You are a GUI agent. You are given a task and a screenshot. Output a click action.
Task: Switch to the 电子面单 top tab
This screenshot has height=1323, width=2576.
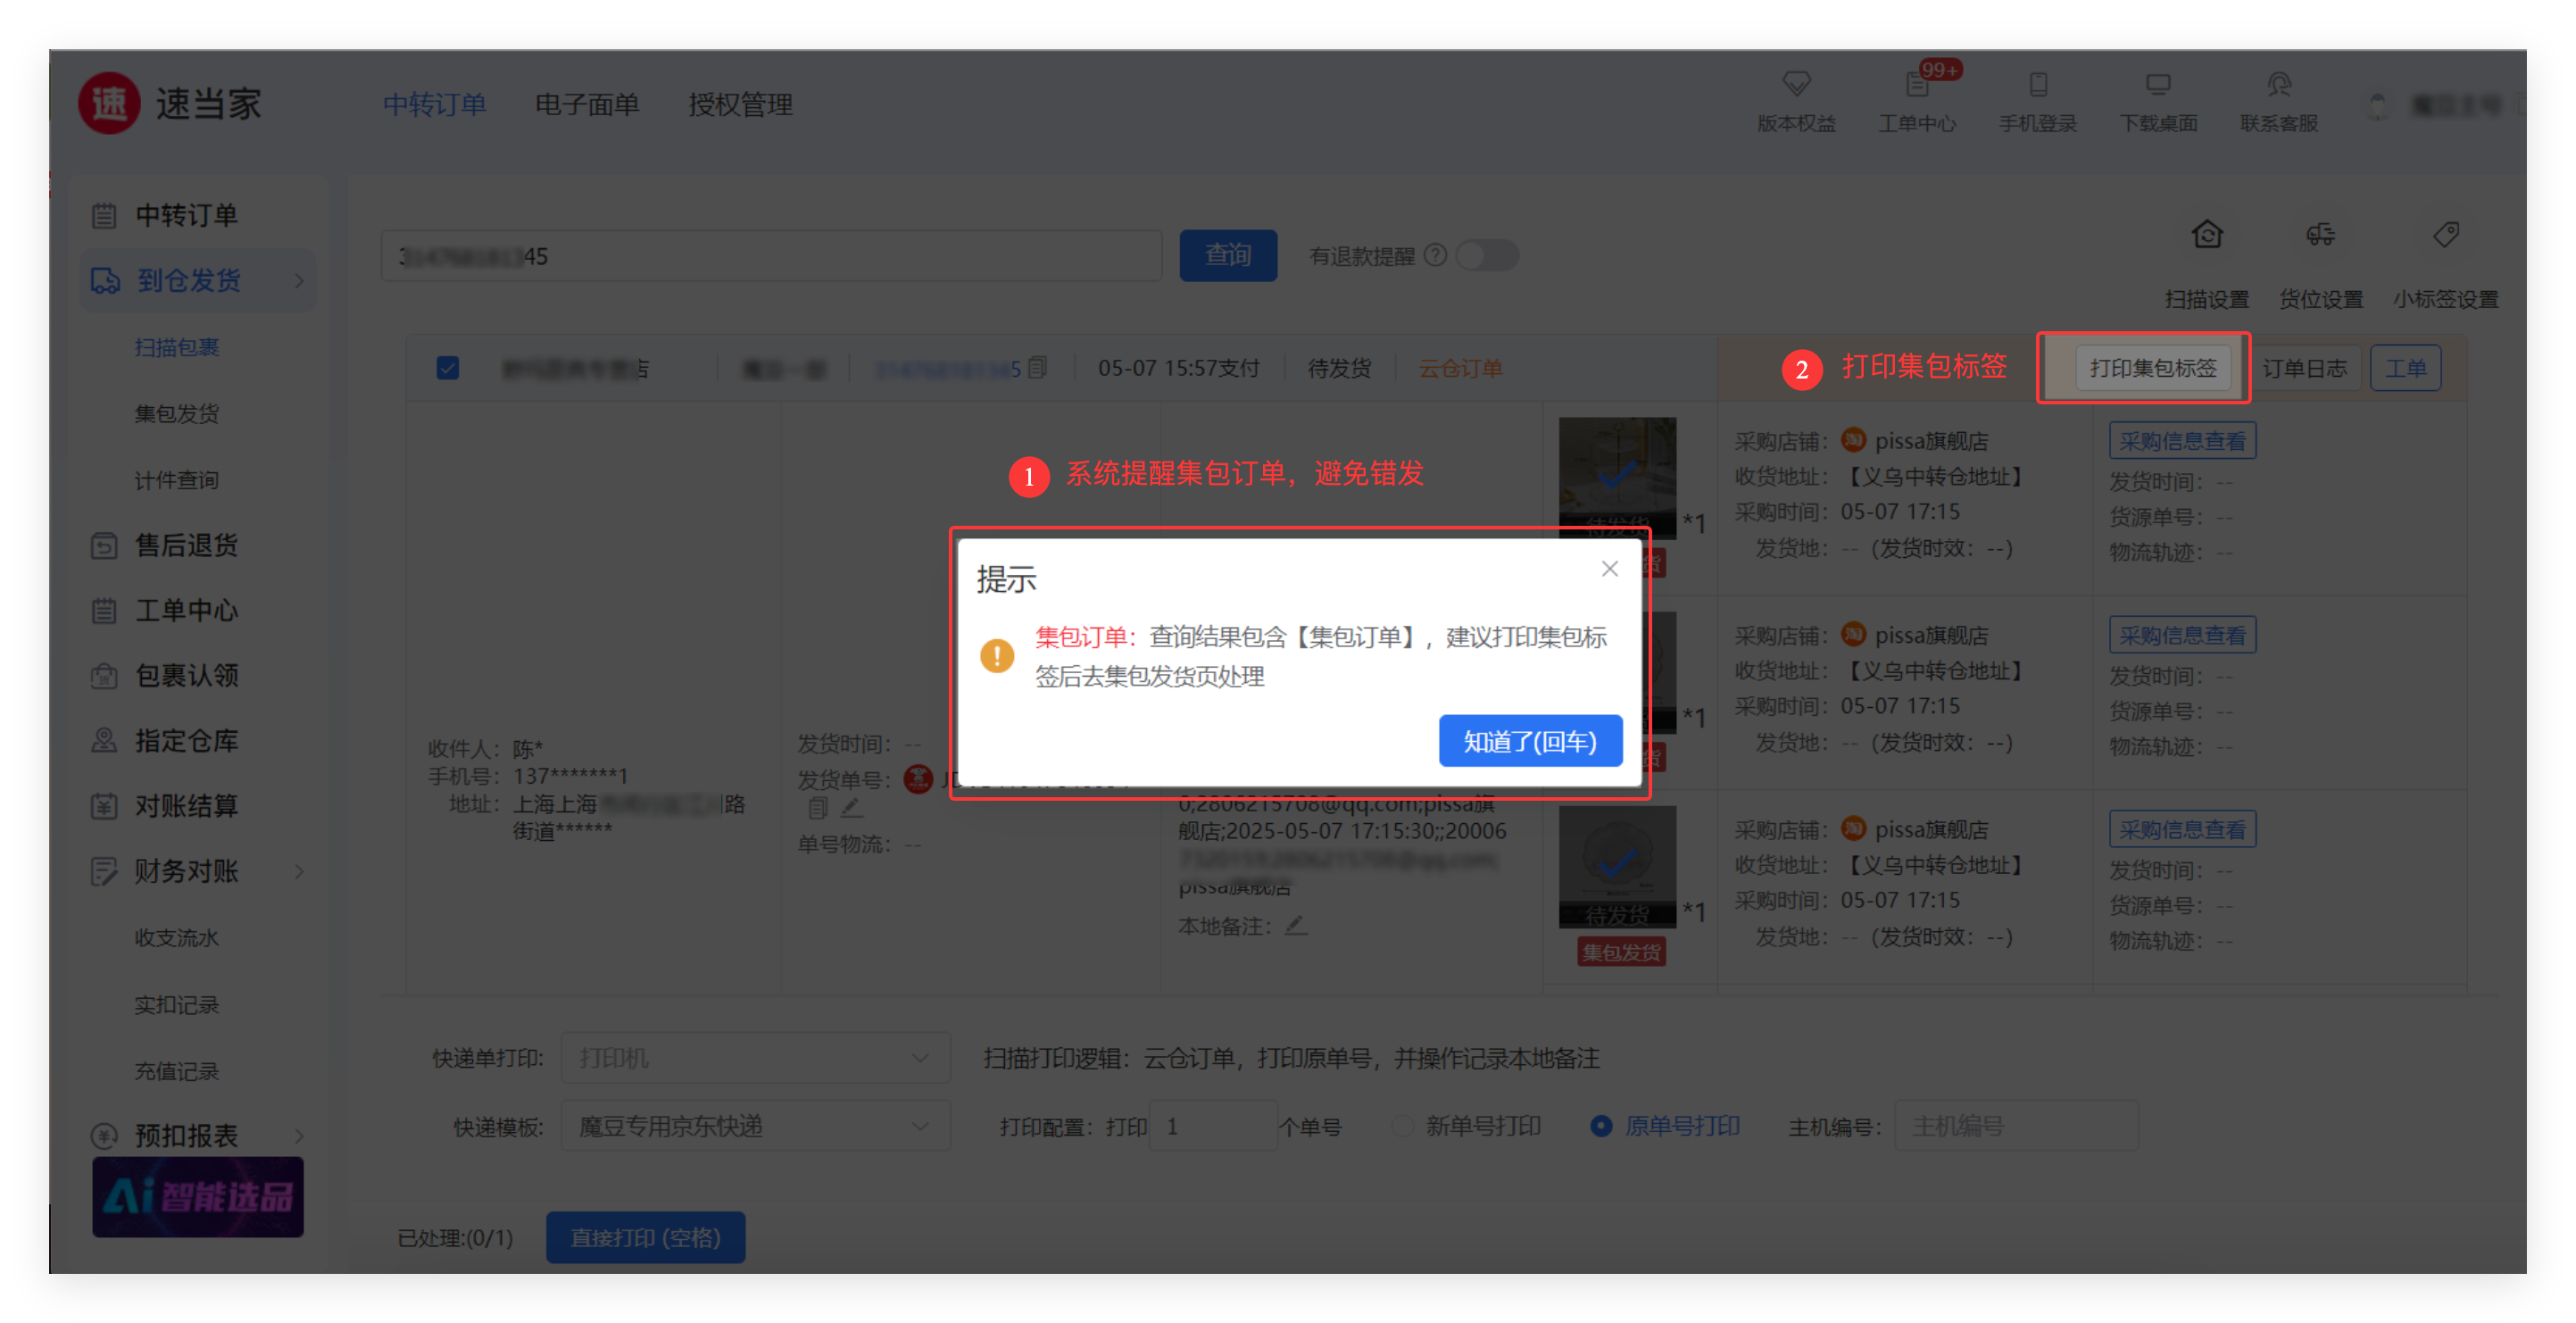587,105
